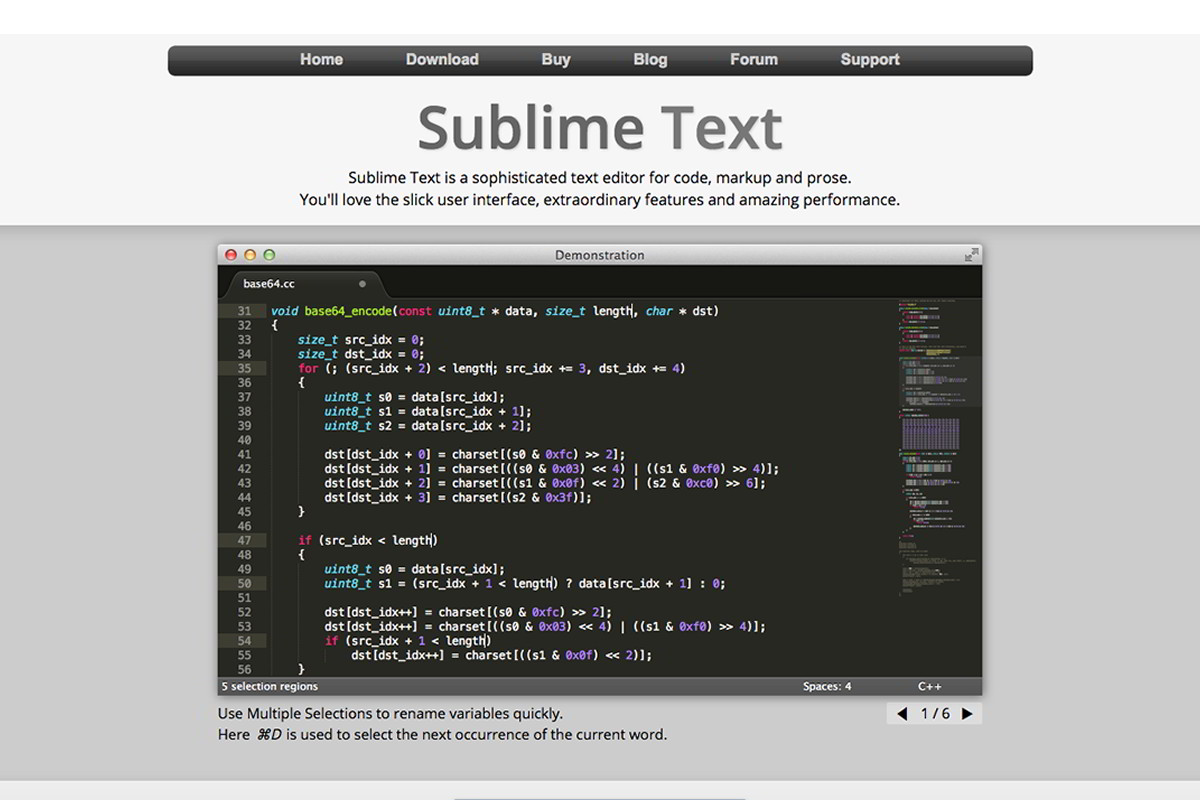Toggle fullscreen icon in Demonstration title bar
This screenshot has width=1200, height=800.
click(x=971, y=255)
